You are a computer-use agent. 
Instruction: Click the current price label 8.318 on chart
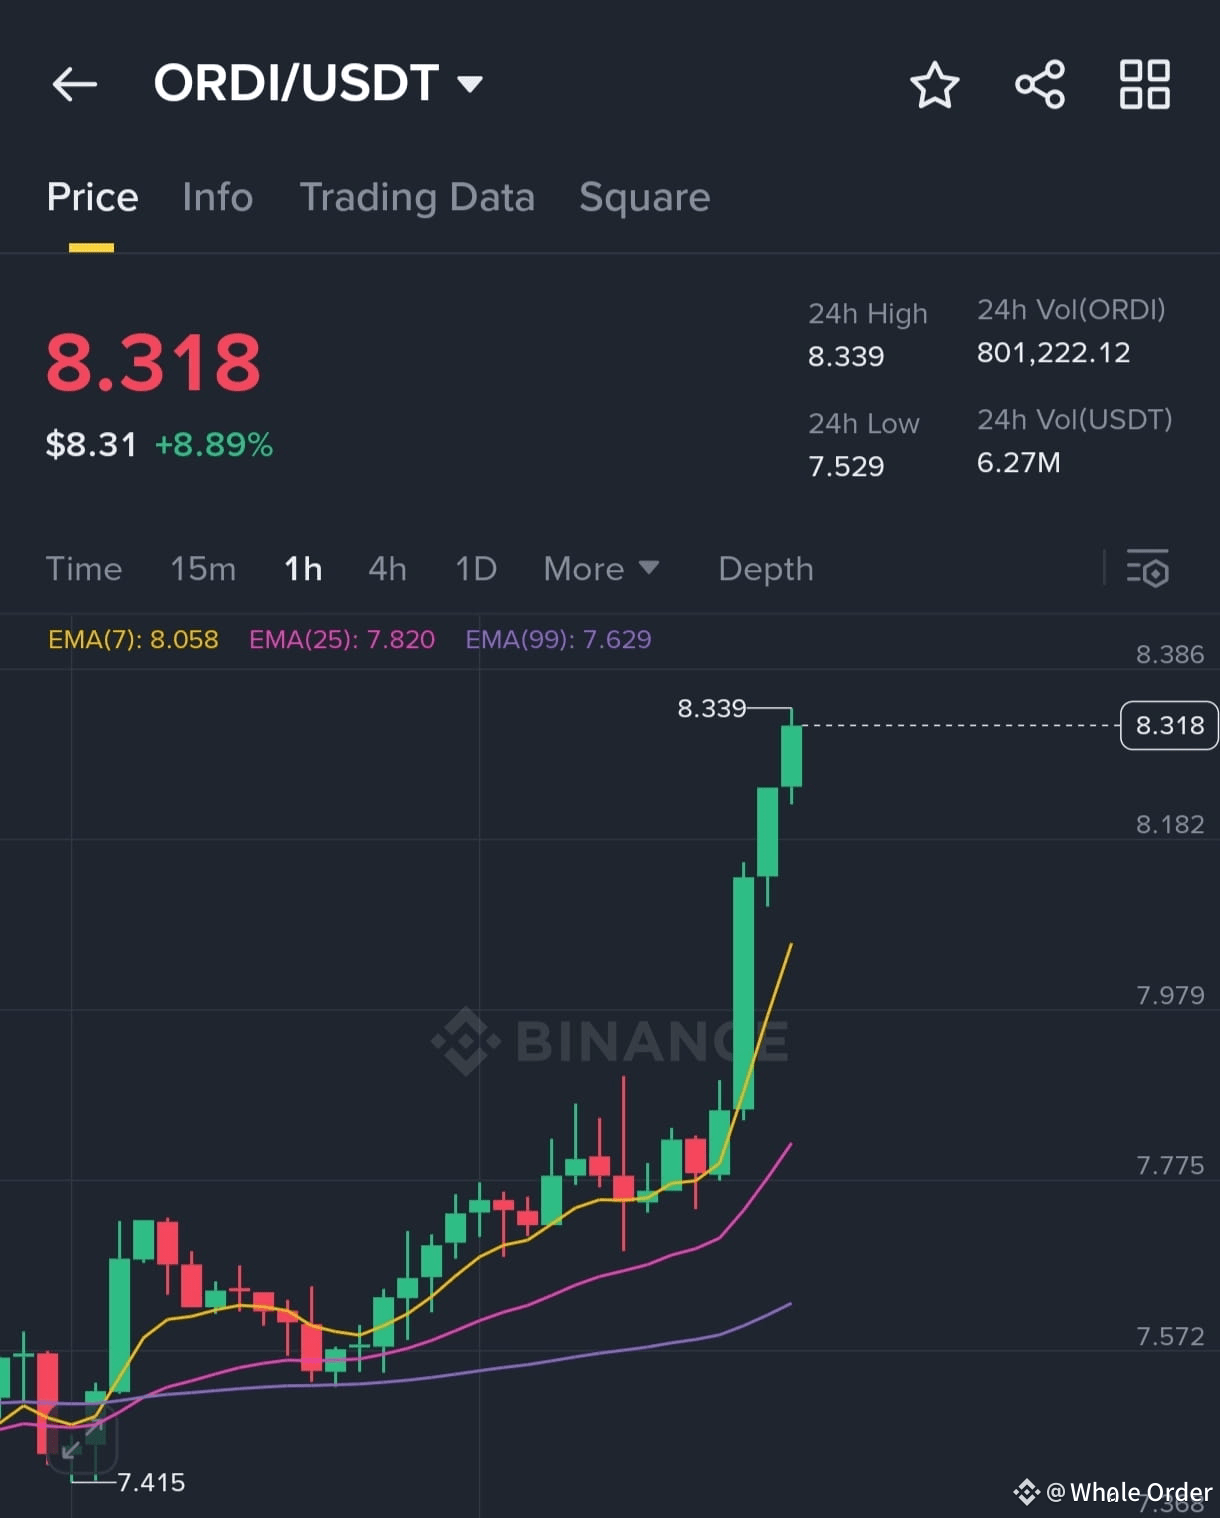1167,725
